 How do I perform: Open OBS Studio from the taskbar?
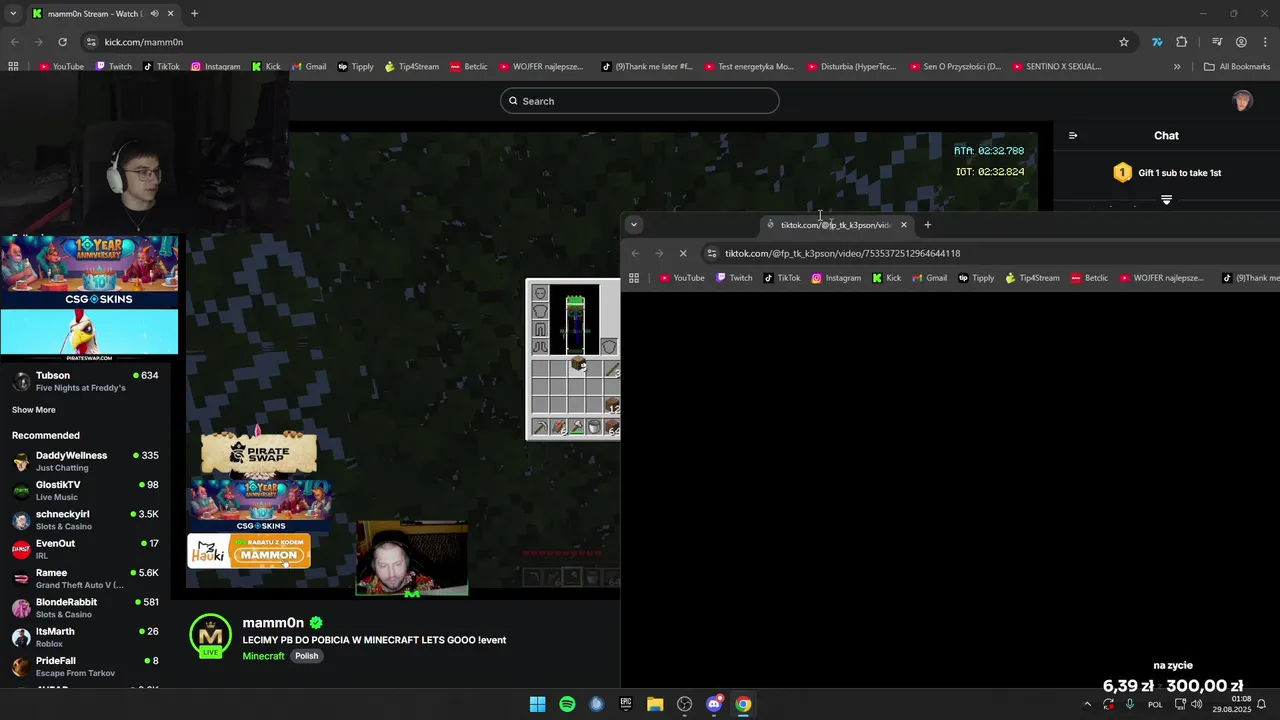coord(684,704)
